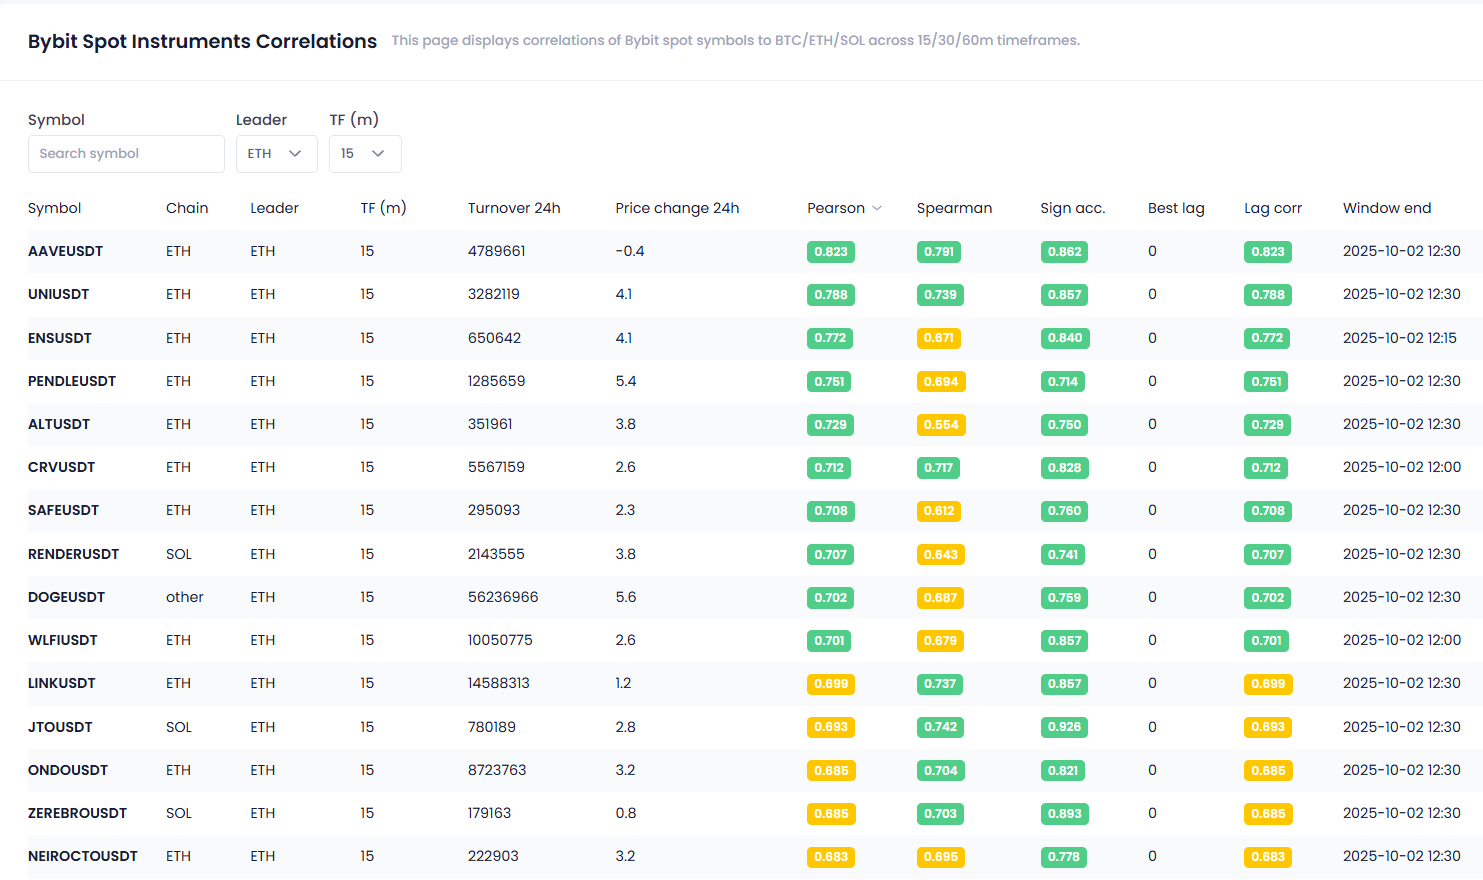Click the Sign acc. badge 0.926 for JTOUSDT
Screen dimensions: 1483x880
1065,728
